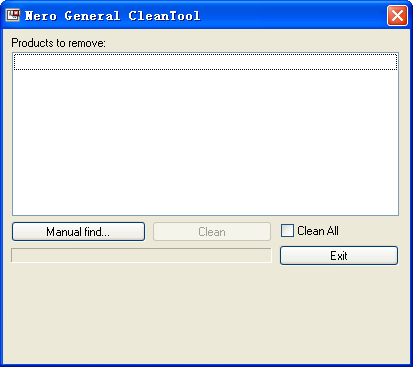This screenshot has height=367, width=413.
Task: Close the Nero General CleanTool window
Action: click(397, 15)
